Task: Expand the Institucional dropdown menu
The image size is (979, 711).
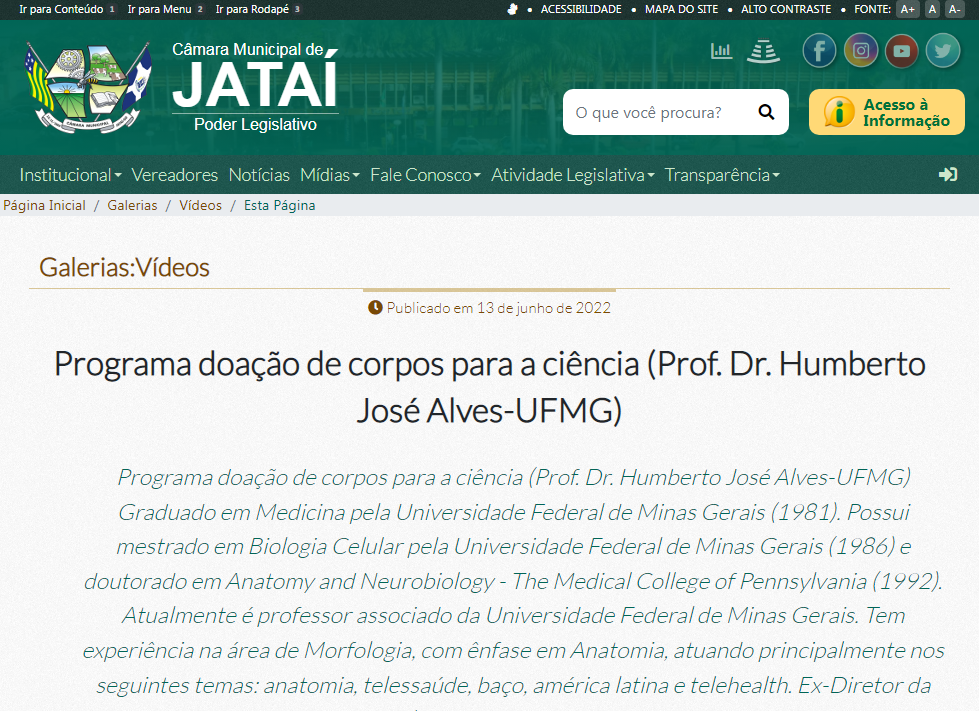Action: click(x=70, y=175)
